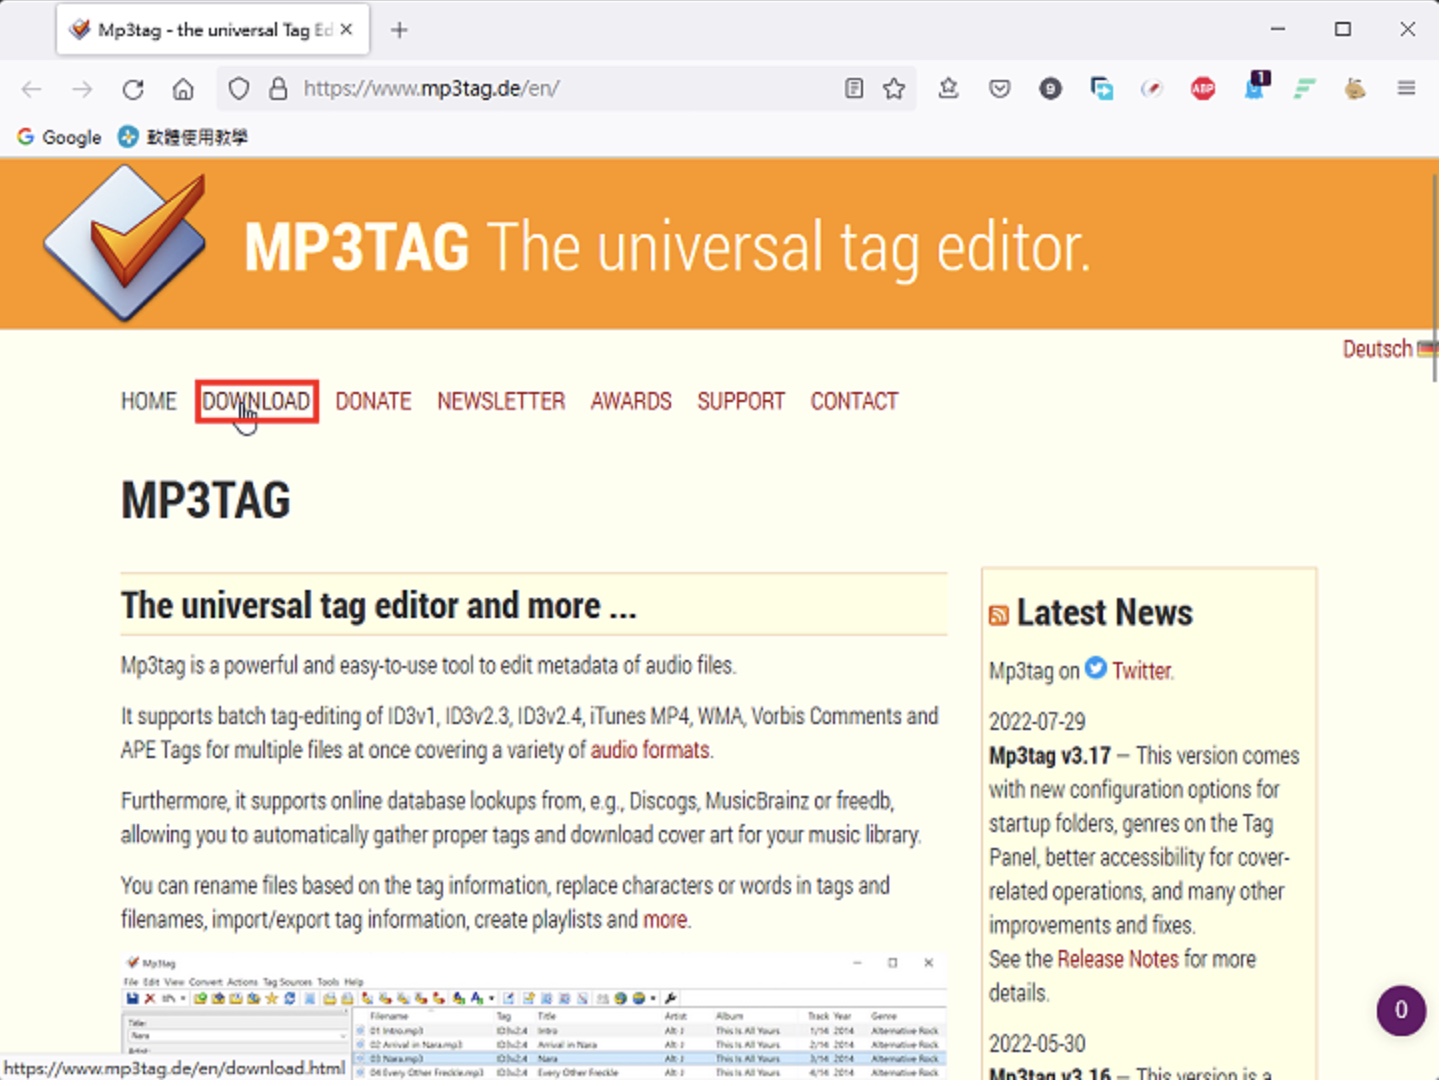Go to the browser home page
1446x1086 pixels.
pyautogui.click(x=183, y=89)
